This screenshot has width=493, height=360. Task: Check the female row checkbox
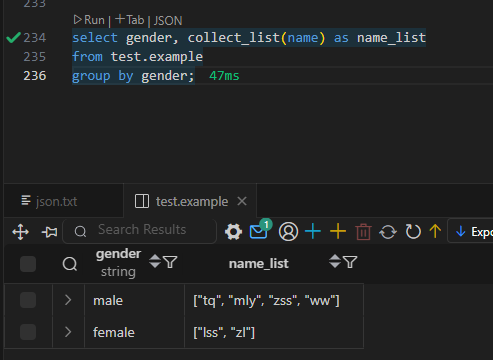point(28,332)
